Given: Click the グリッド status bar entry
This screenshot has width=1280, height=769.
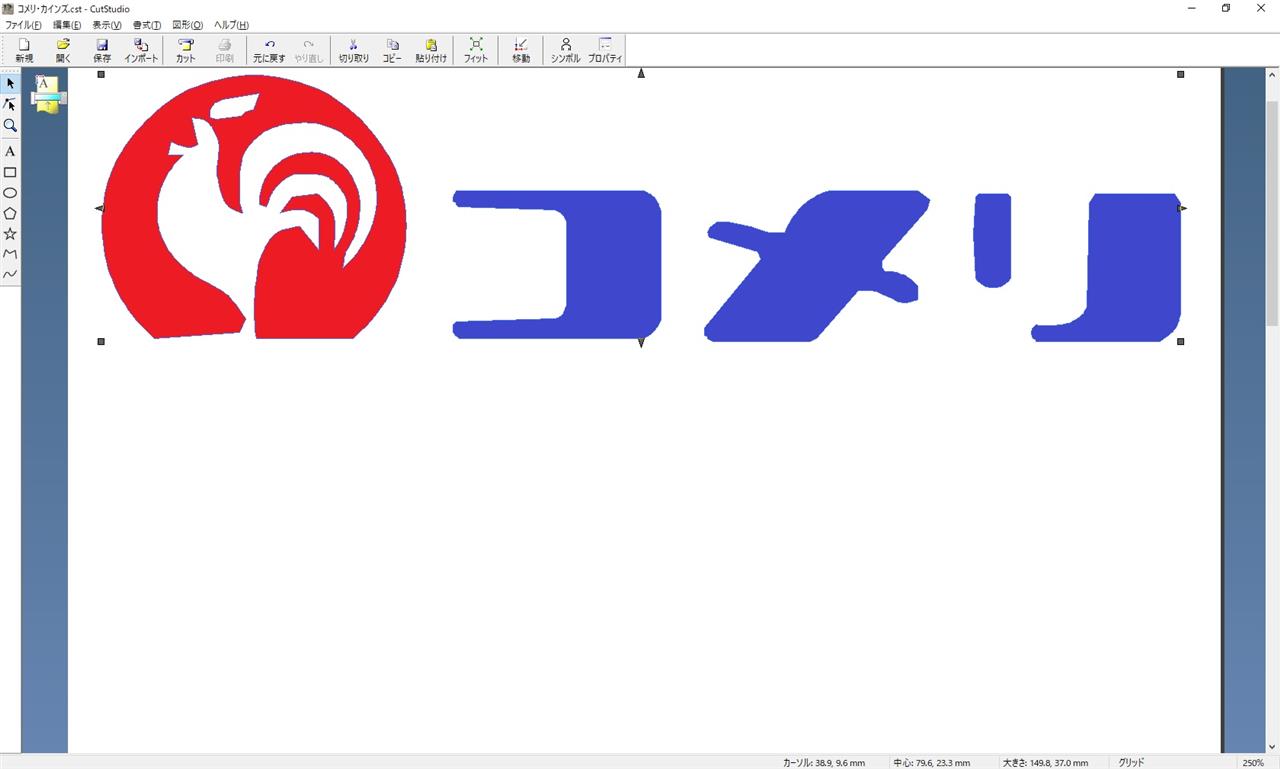Looking at the screenshot, I should click(x=1131, y=762).
